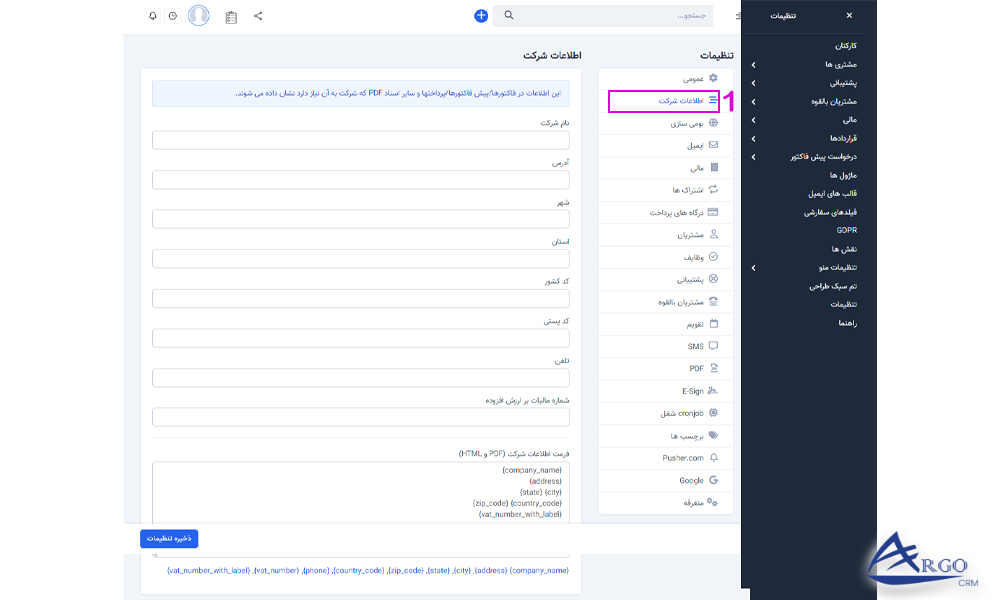
Task: Open the cronjob settings icon
Action: 714,412
